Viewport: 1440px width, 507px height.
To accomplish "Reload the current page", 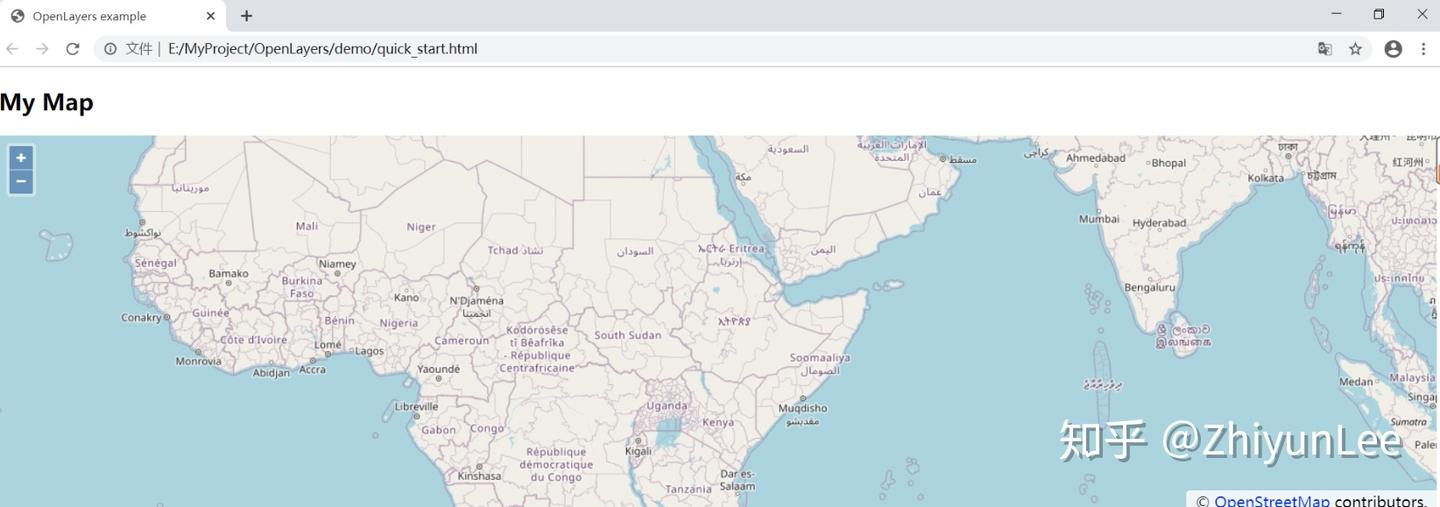I will 72,49.
